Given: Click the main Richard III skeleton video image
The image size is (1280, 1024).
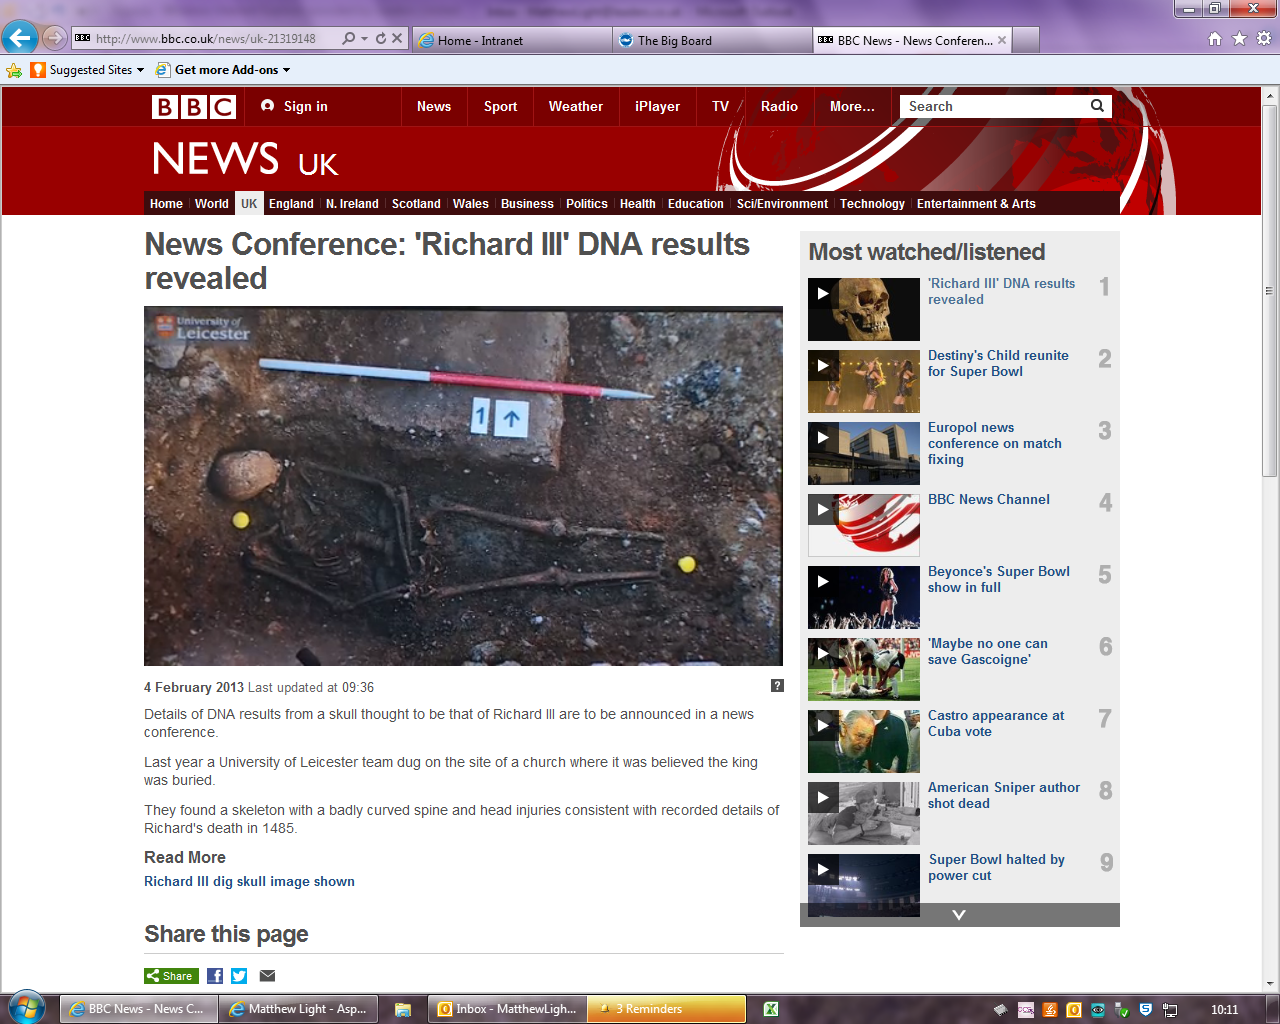Looking at the screenshot, I should (x=463, y=486).
